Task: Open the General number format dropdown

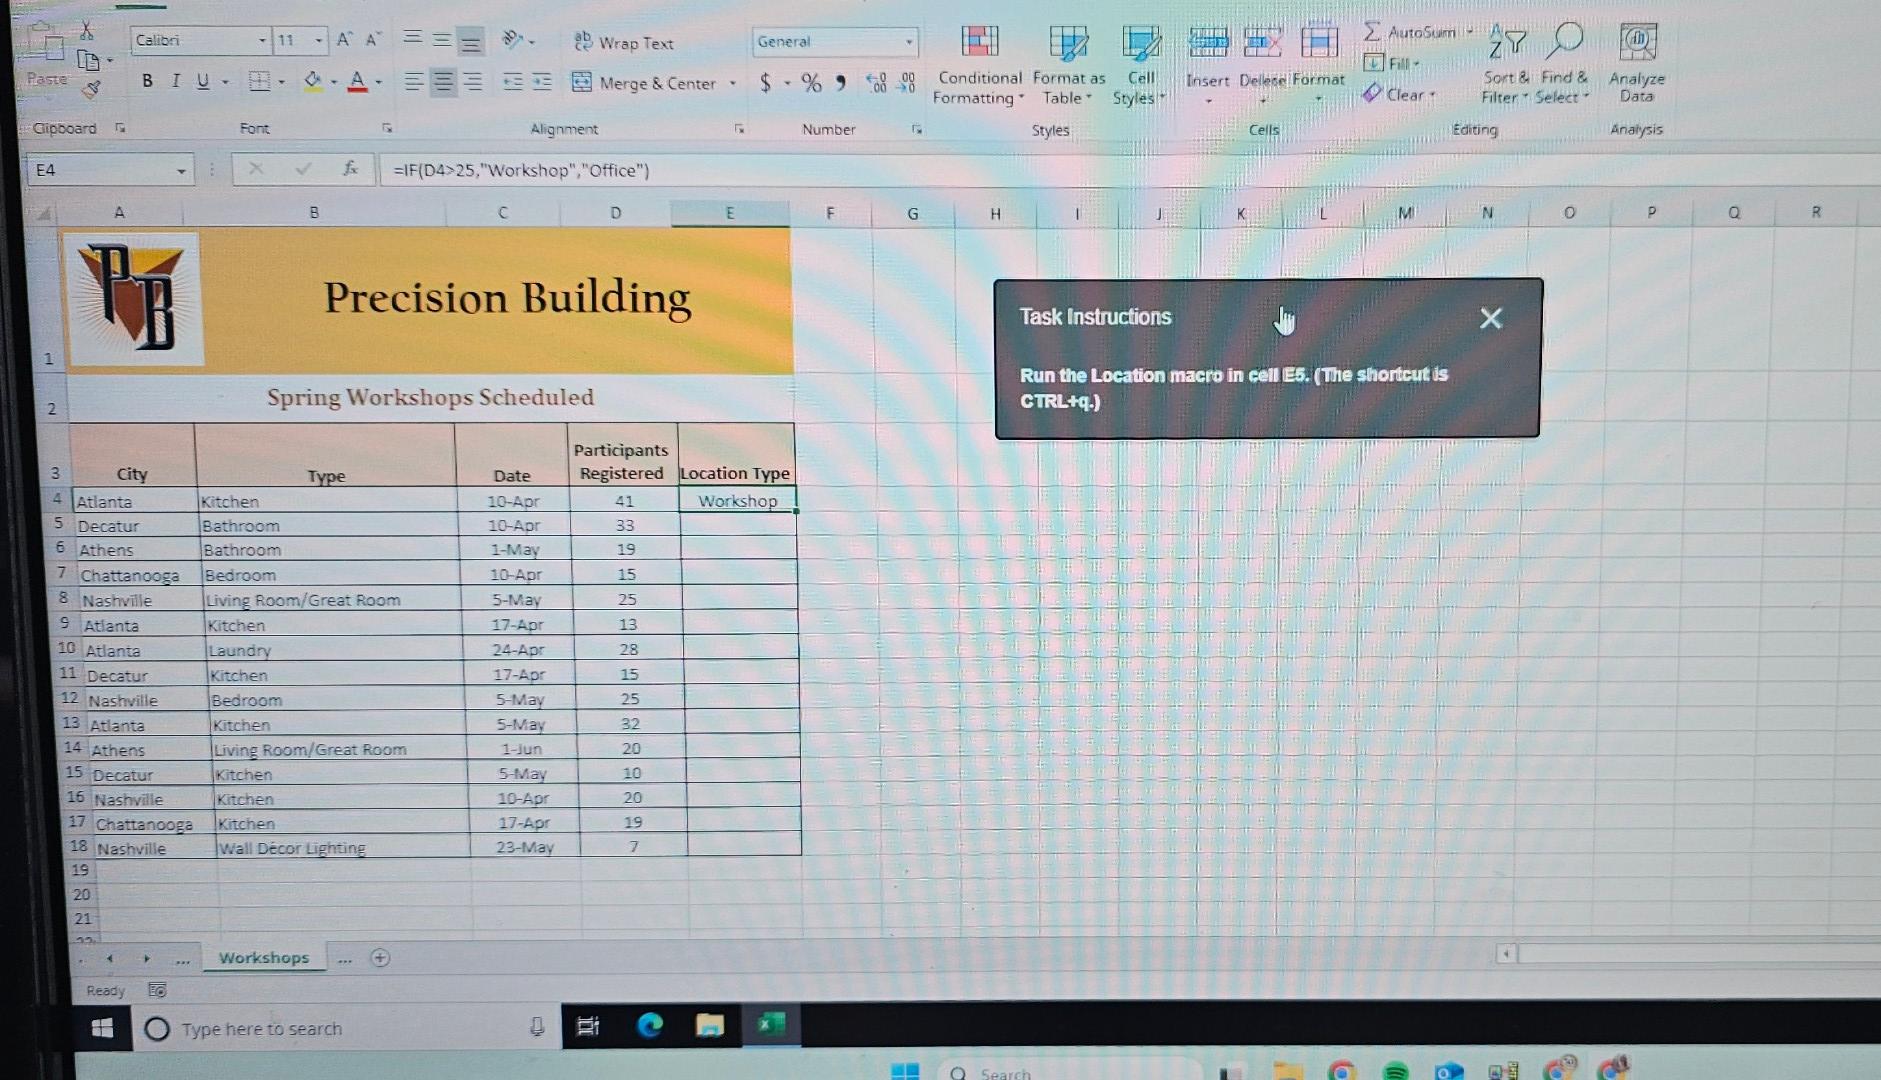Action: click(x=908, y=42)
